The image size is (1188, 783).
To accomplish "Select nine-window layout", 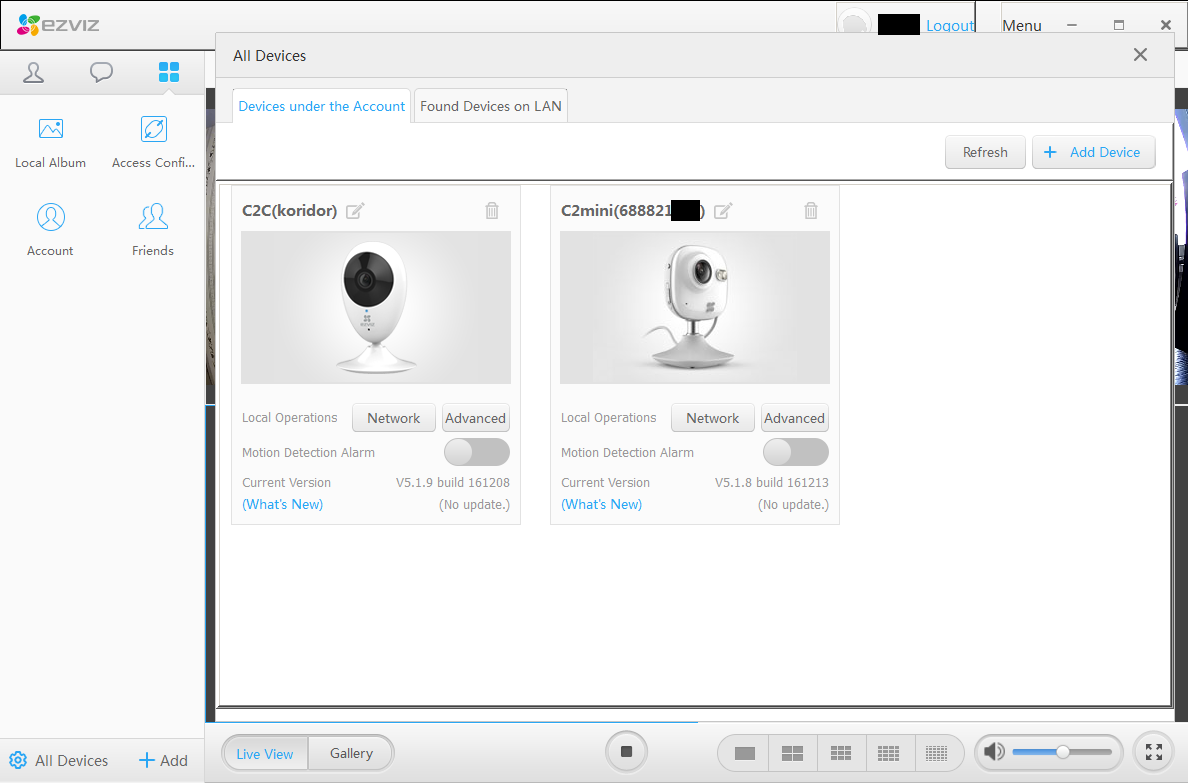I will [841, 753].
